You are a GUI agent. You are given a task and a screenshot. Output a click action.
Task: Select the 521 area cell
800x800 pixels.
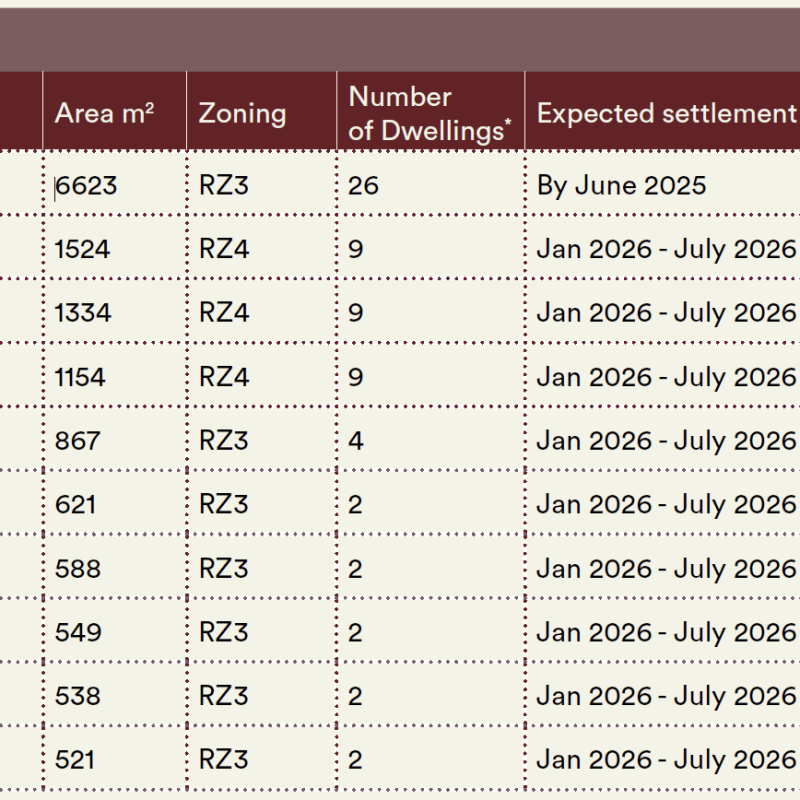76,761
